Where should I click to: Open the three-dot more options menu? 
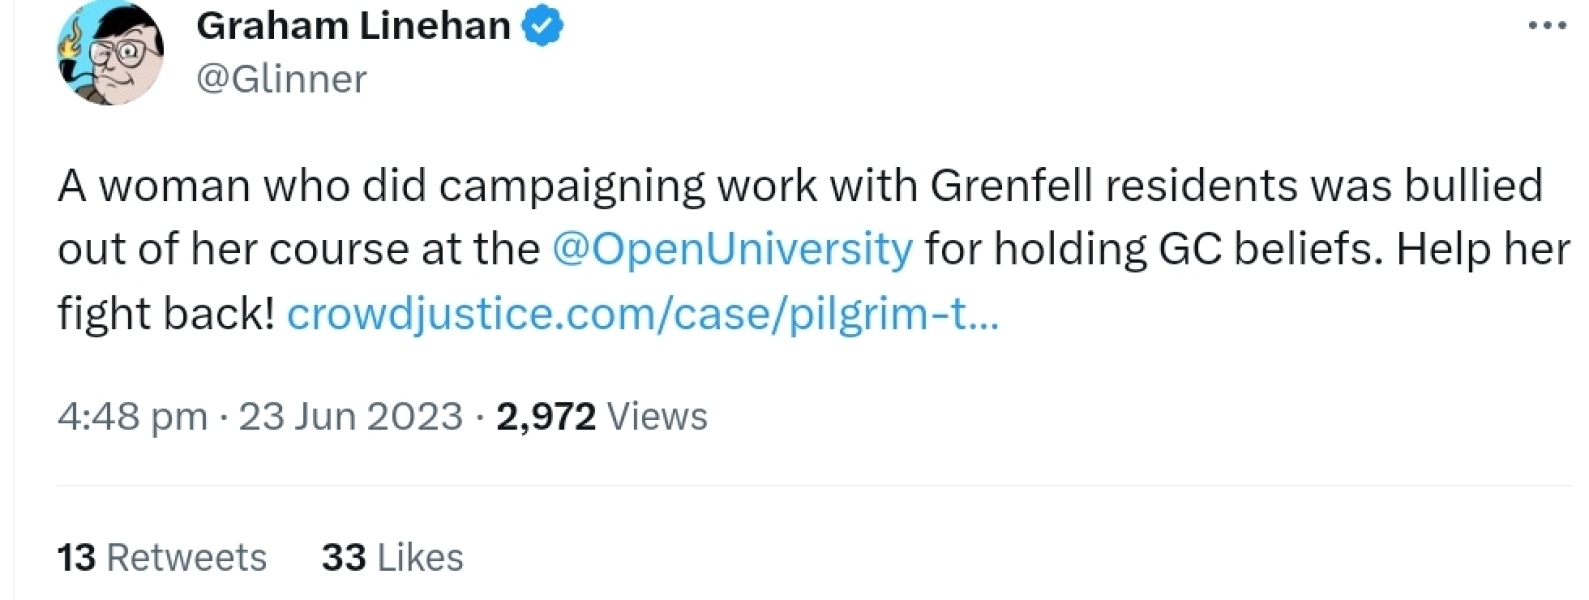click(1547, 26)
